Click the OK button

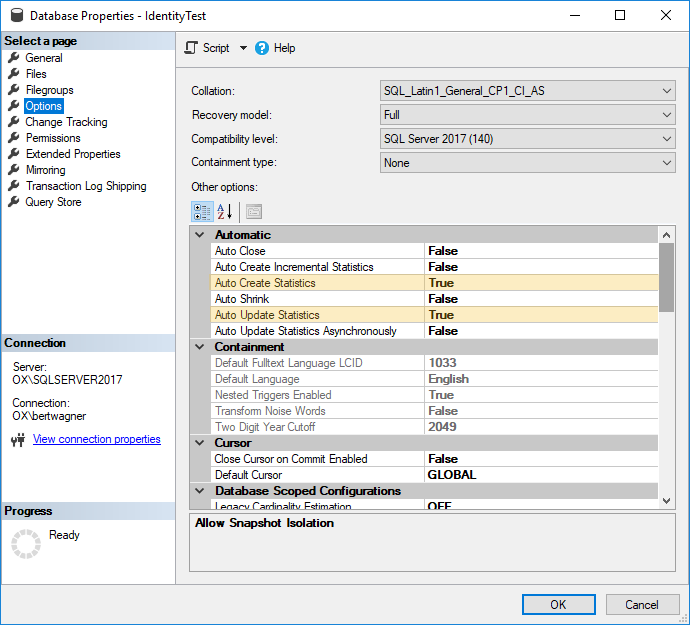click(x=558, y=604)
